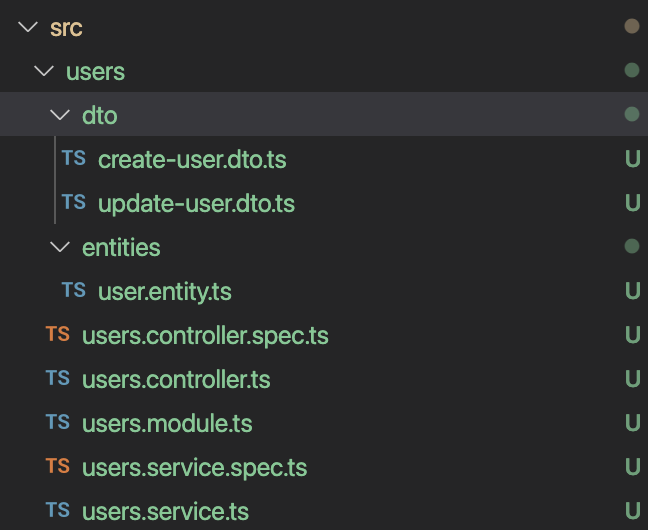Viewport: 648px width, 530px height.
Task: Click the U untracked badge of update-user.dto.ts
Action: click(633, 203)
